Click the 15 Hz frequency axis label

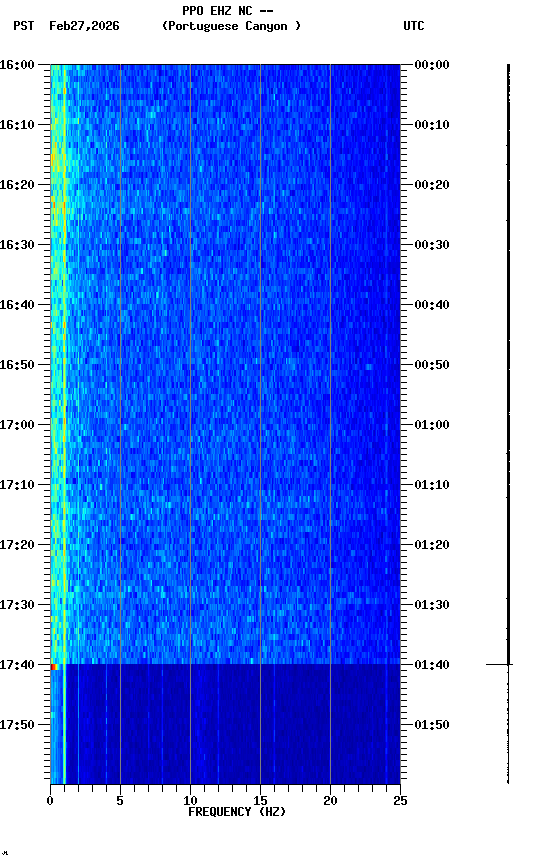(260, 801)
